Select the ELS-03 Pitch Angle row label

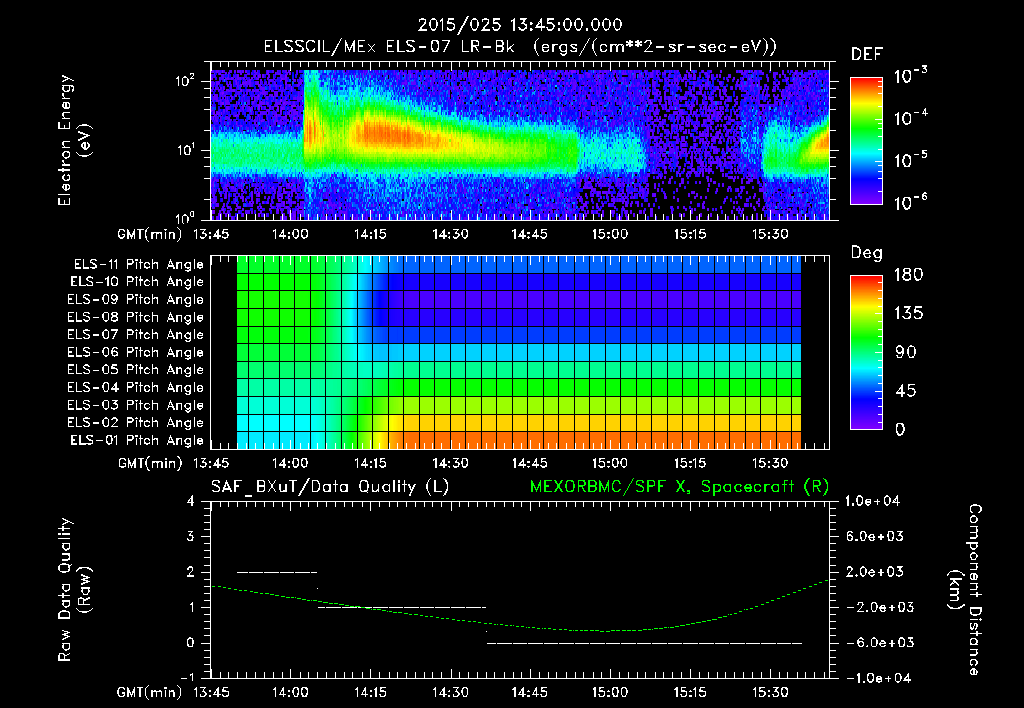(x=136, y=405)
